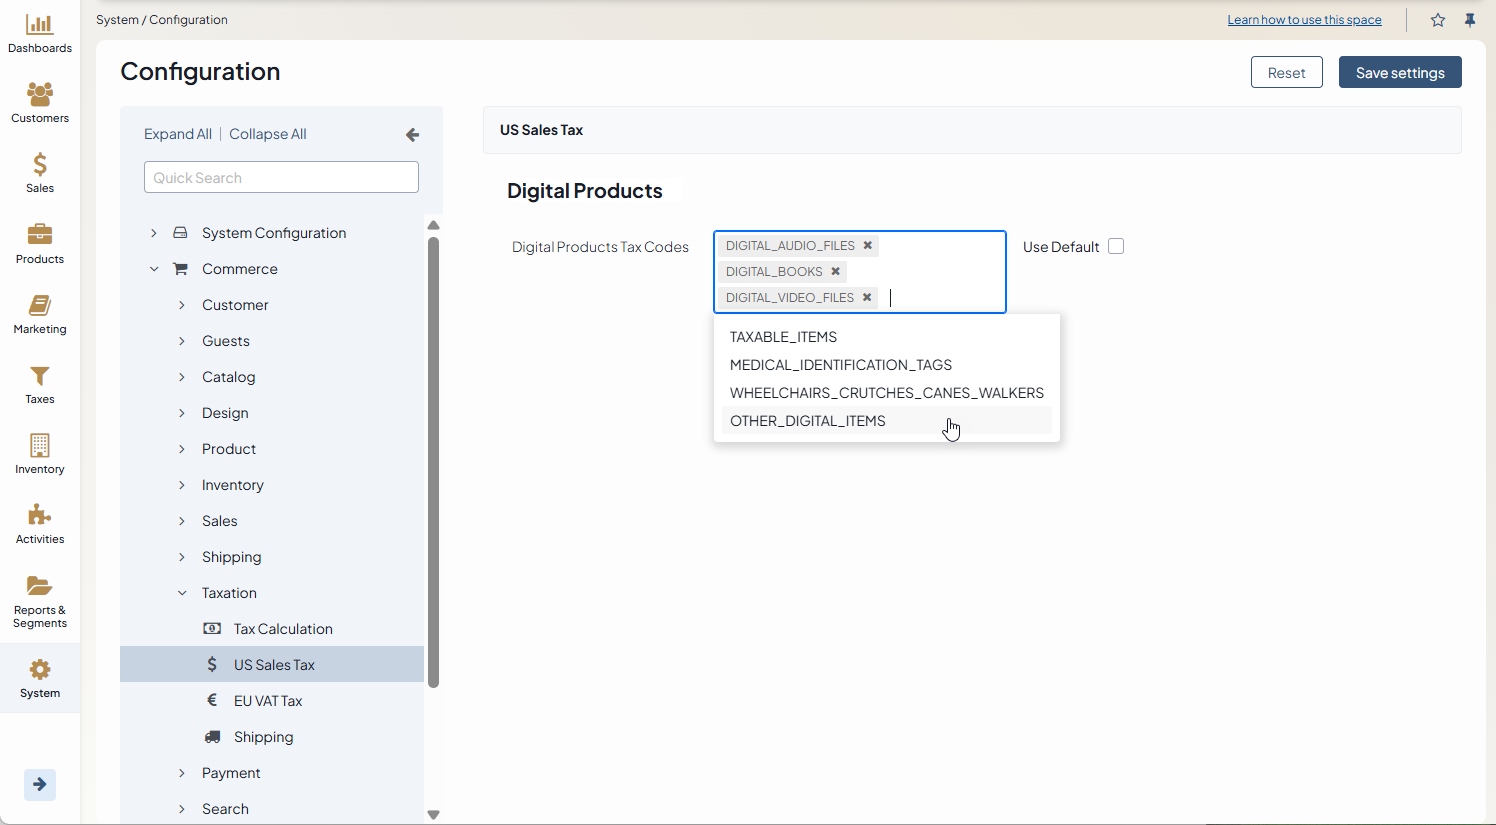The height and width of the screenshot is (825, 1496).
Task: Click the configuration tree scrollbar
Action: point(433,460)
